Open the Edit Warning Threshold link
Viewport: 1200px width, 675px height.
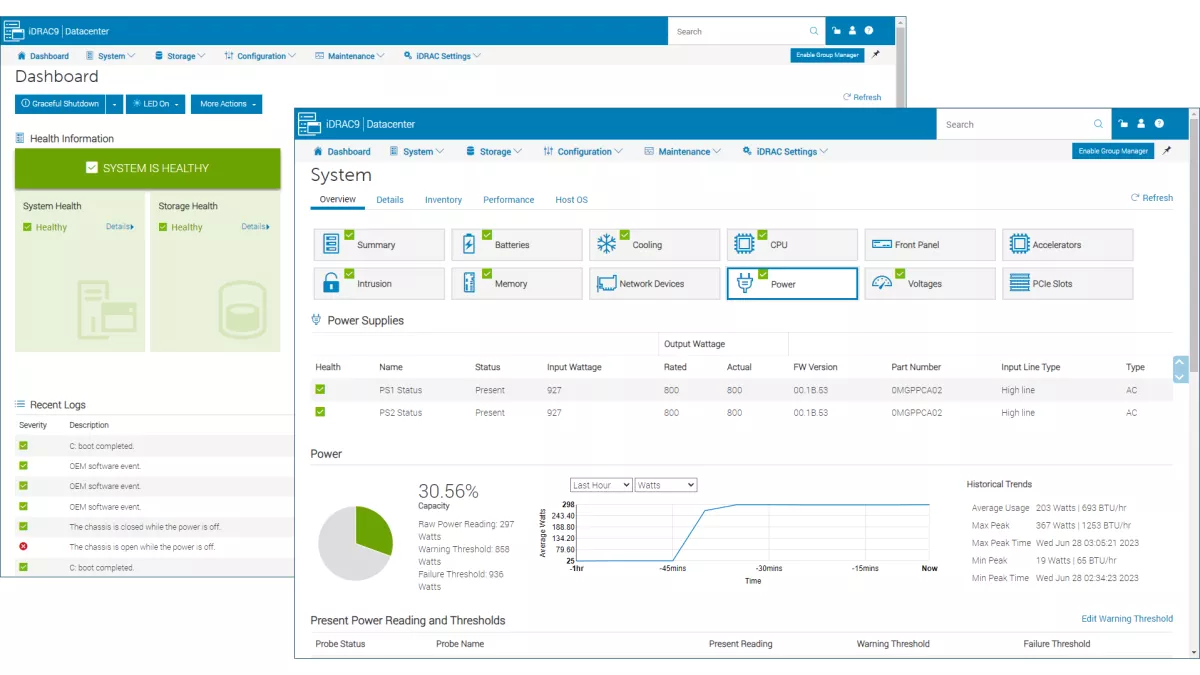pos(1127,619)
